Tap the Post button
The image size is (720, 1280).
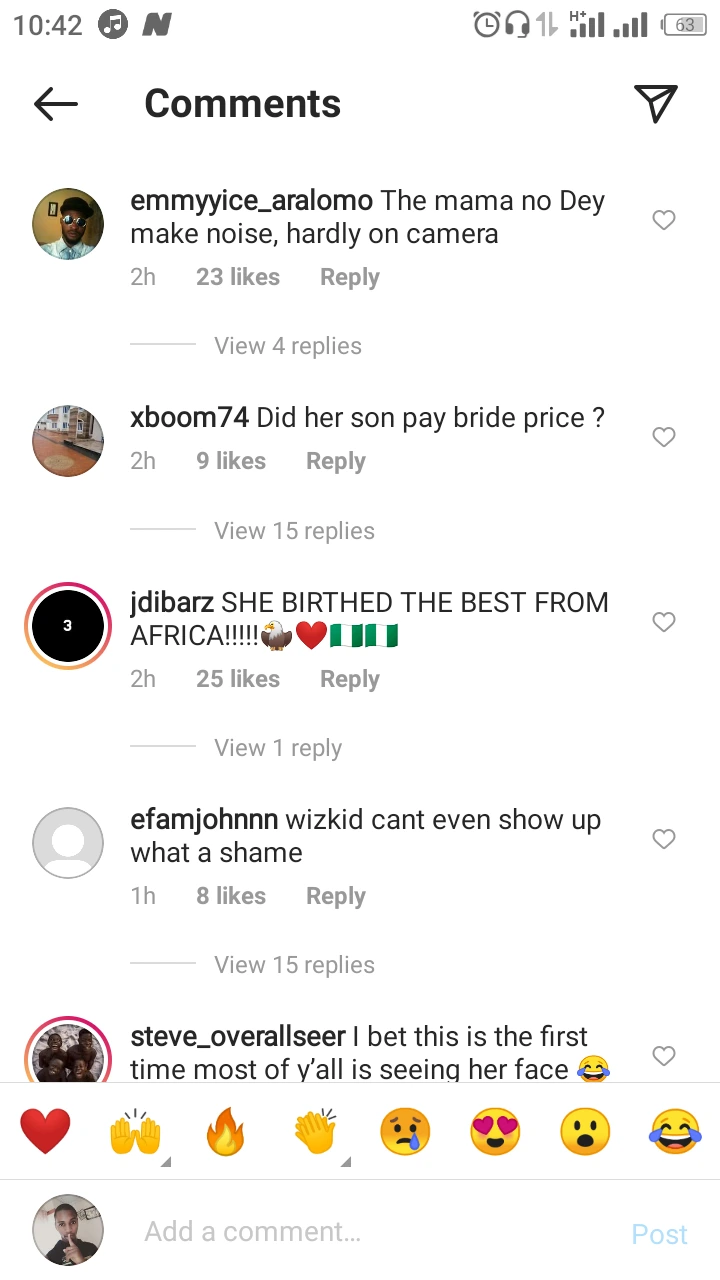point(660,1234)
